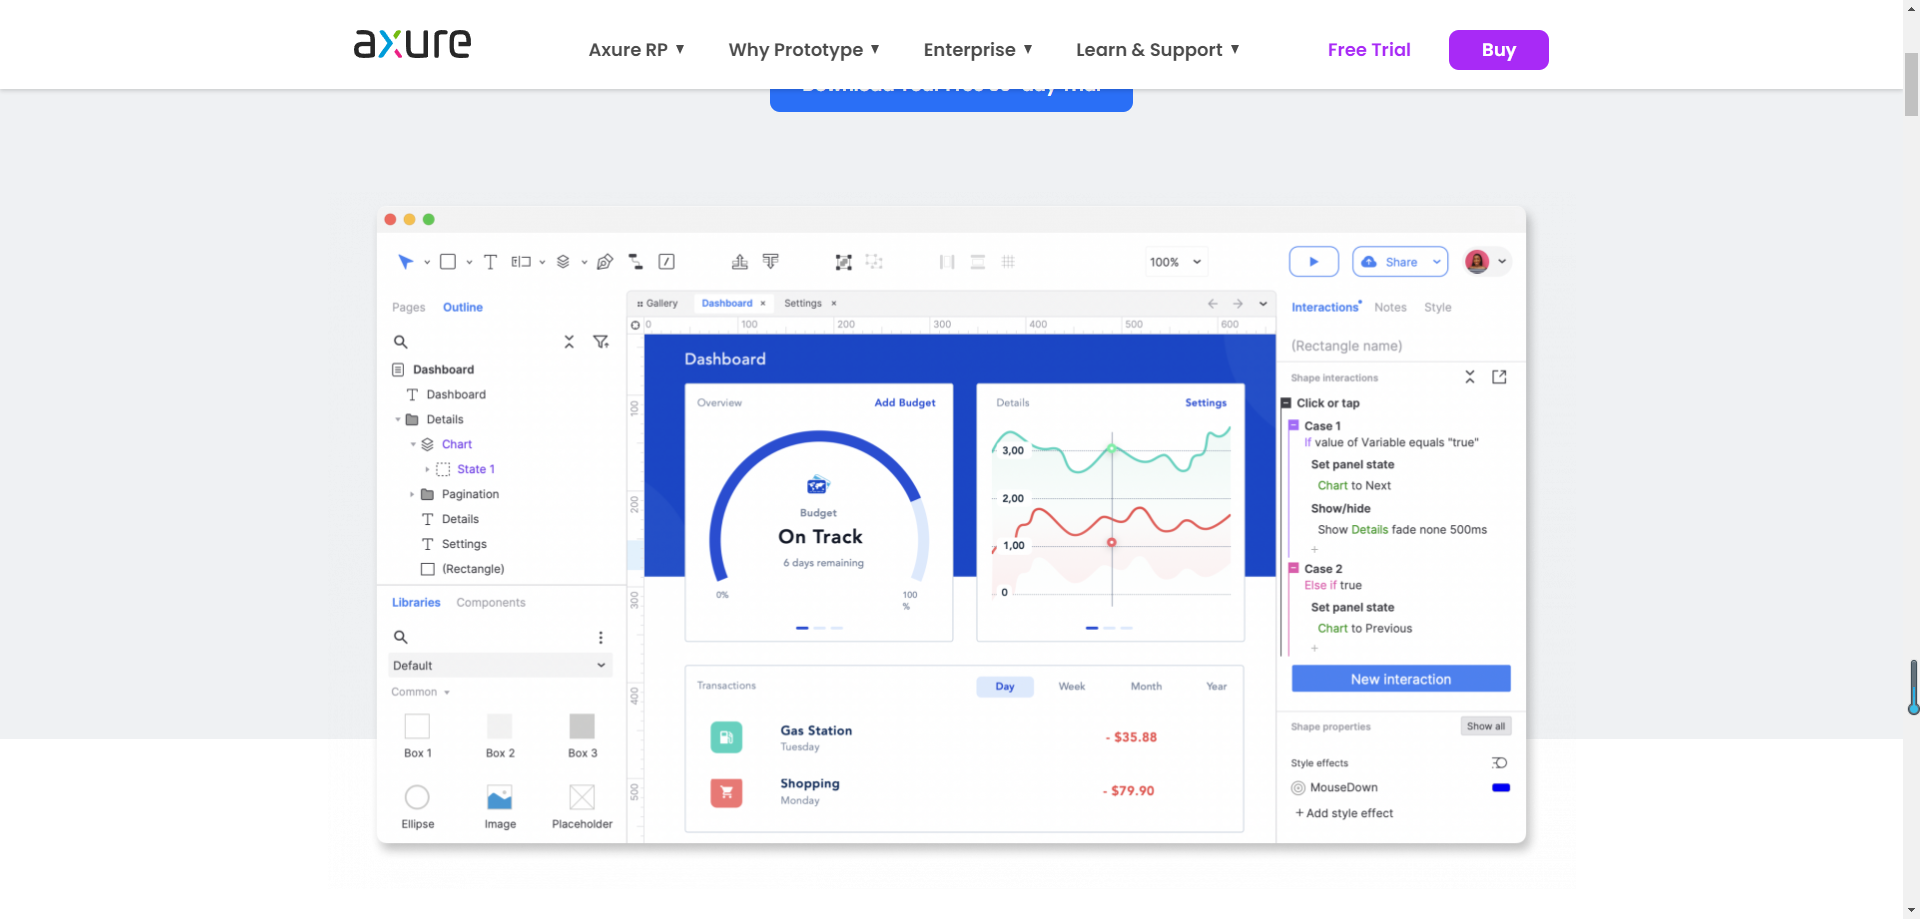Click the Share button
1920x919 pixels.
tap(1400, 262)
